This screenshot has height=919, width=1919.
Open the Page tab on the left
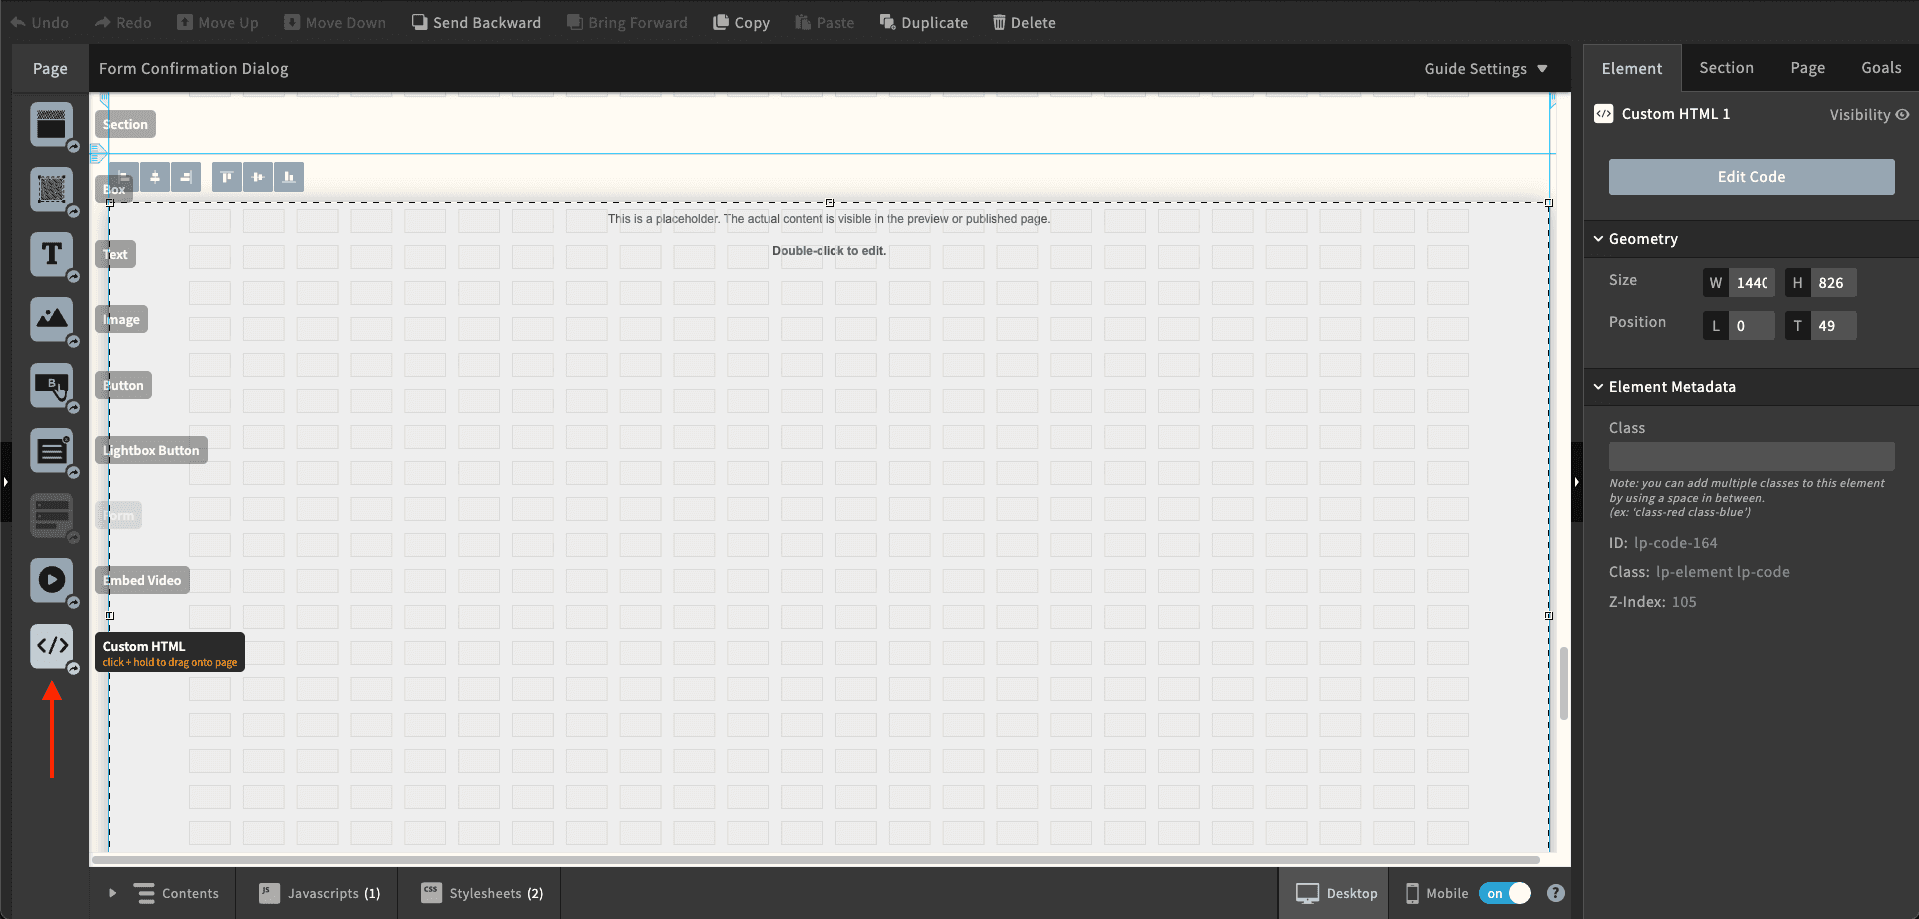50,68
